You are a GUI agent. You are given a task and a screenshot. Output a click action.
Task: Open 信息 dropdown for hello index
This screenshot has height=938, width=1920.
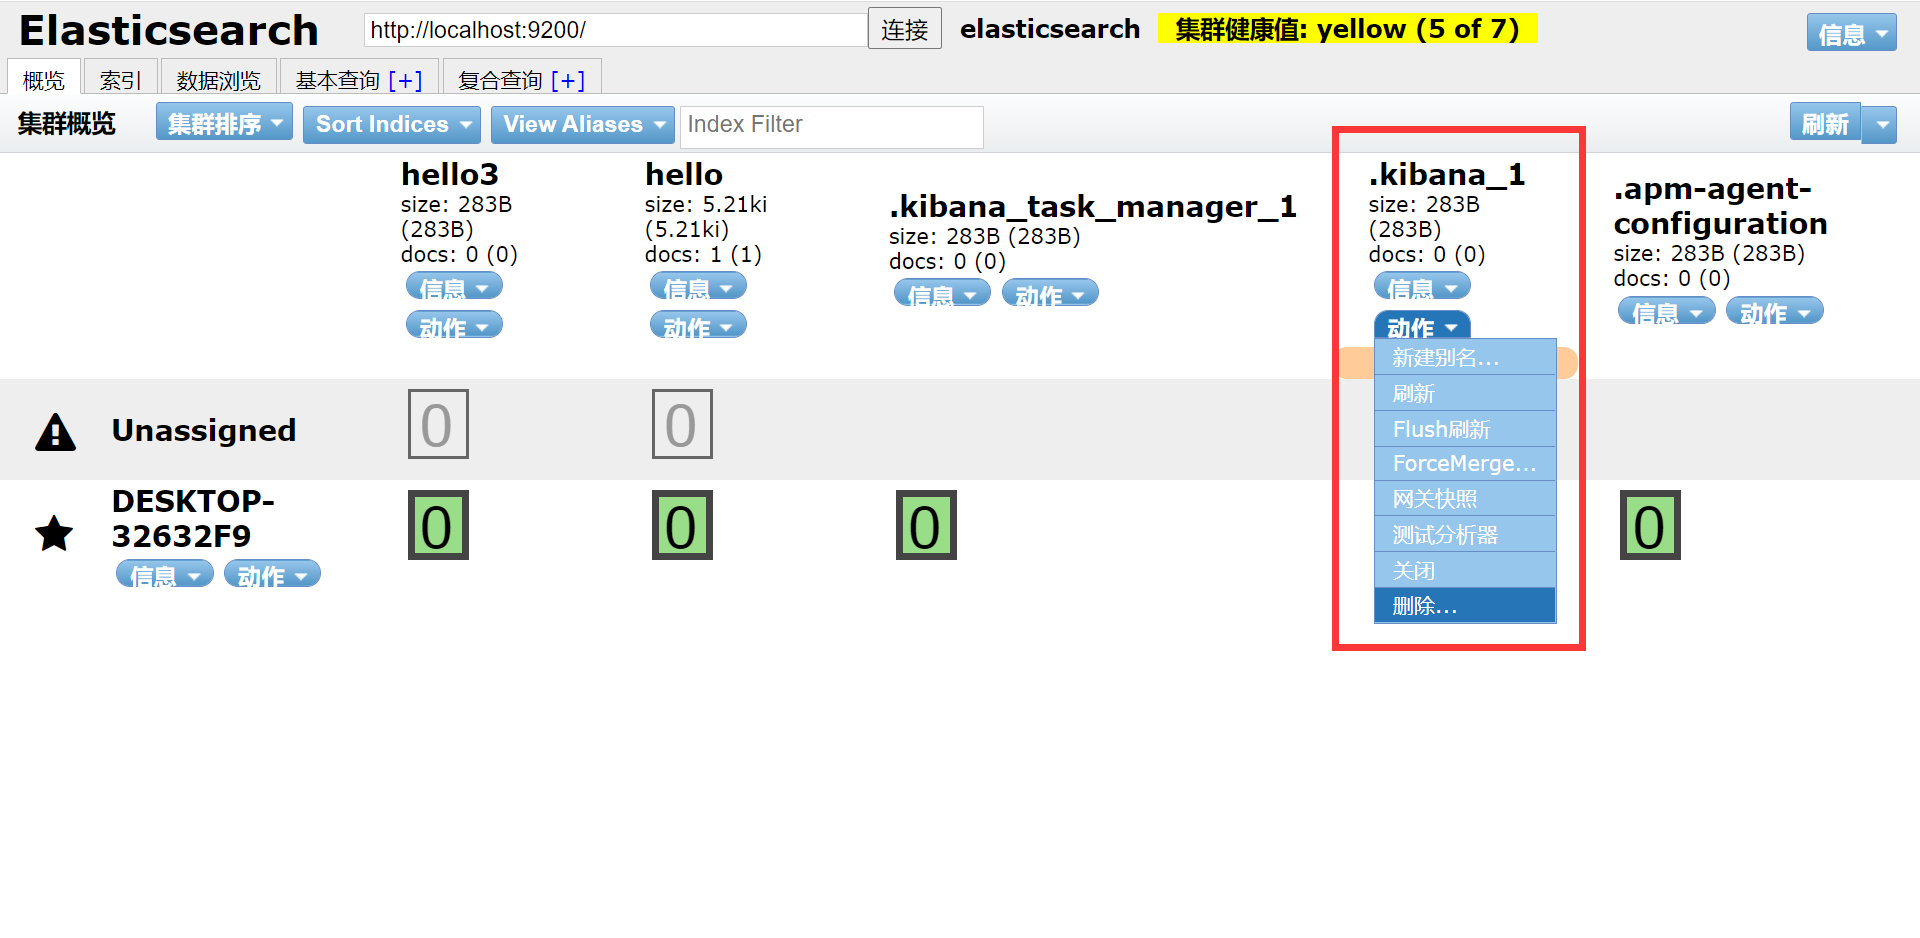pyautogui.click(x=698, y=287)
